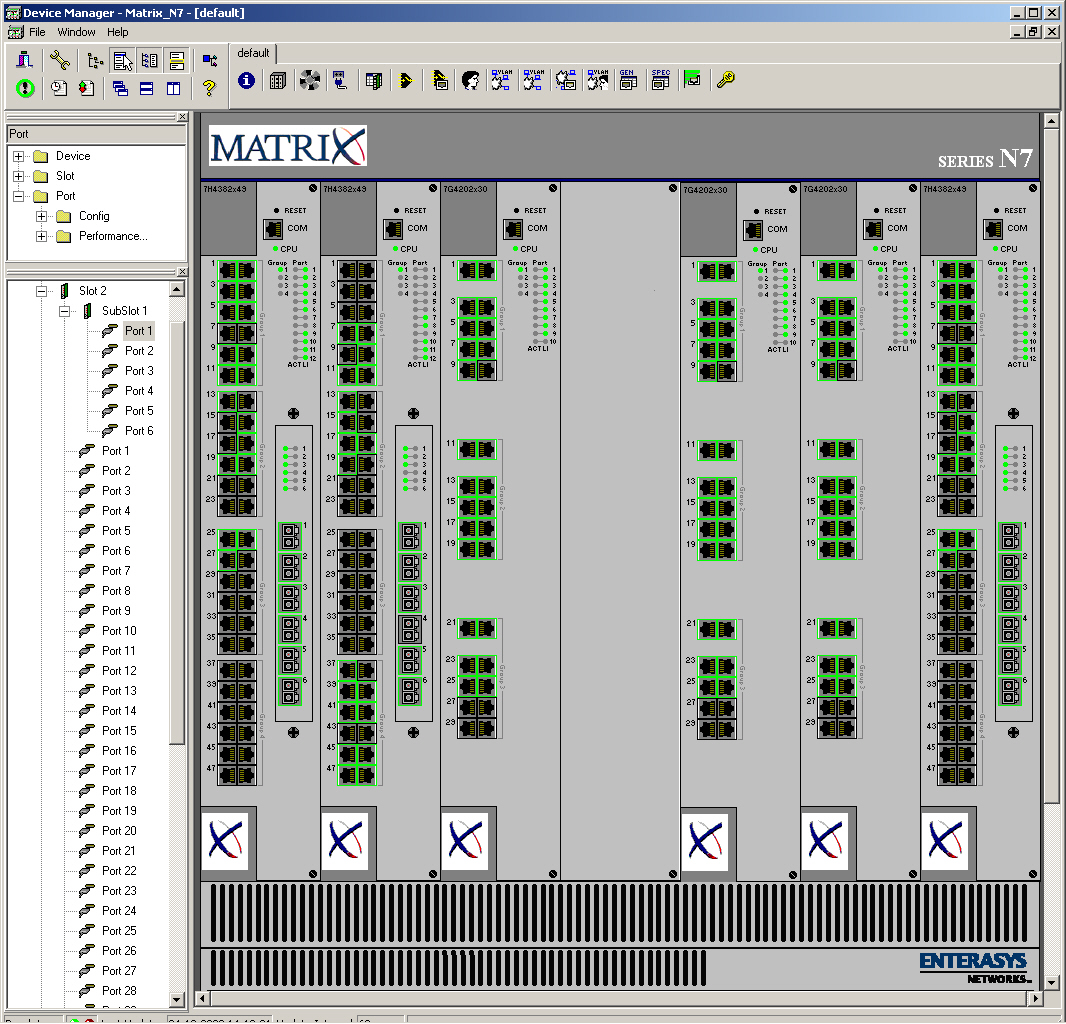The width and height of the screenshot is (1066, 1024).
Task: Toggle the yellow-highlighted form view toolbar button
Action: point(176,60)
